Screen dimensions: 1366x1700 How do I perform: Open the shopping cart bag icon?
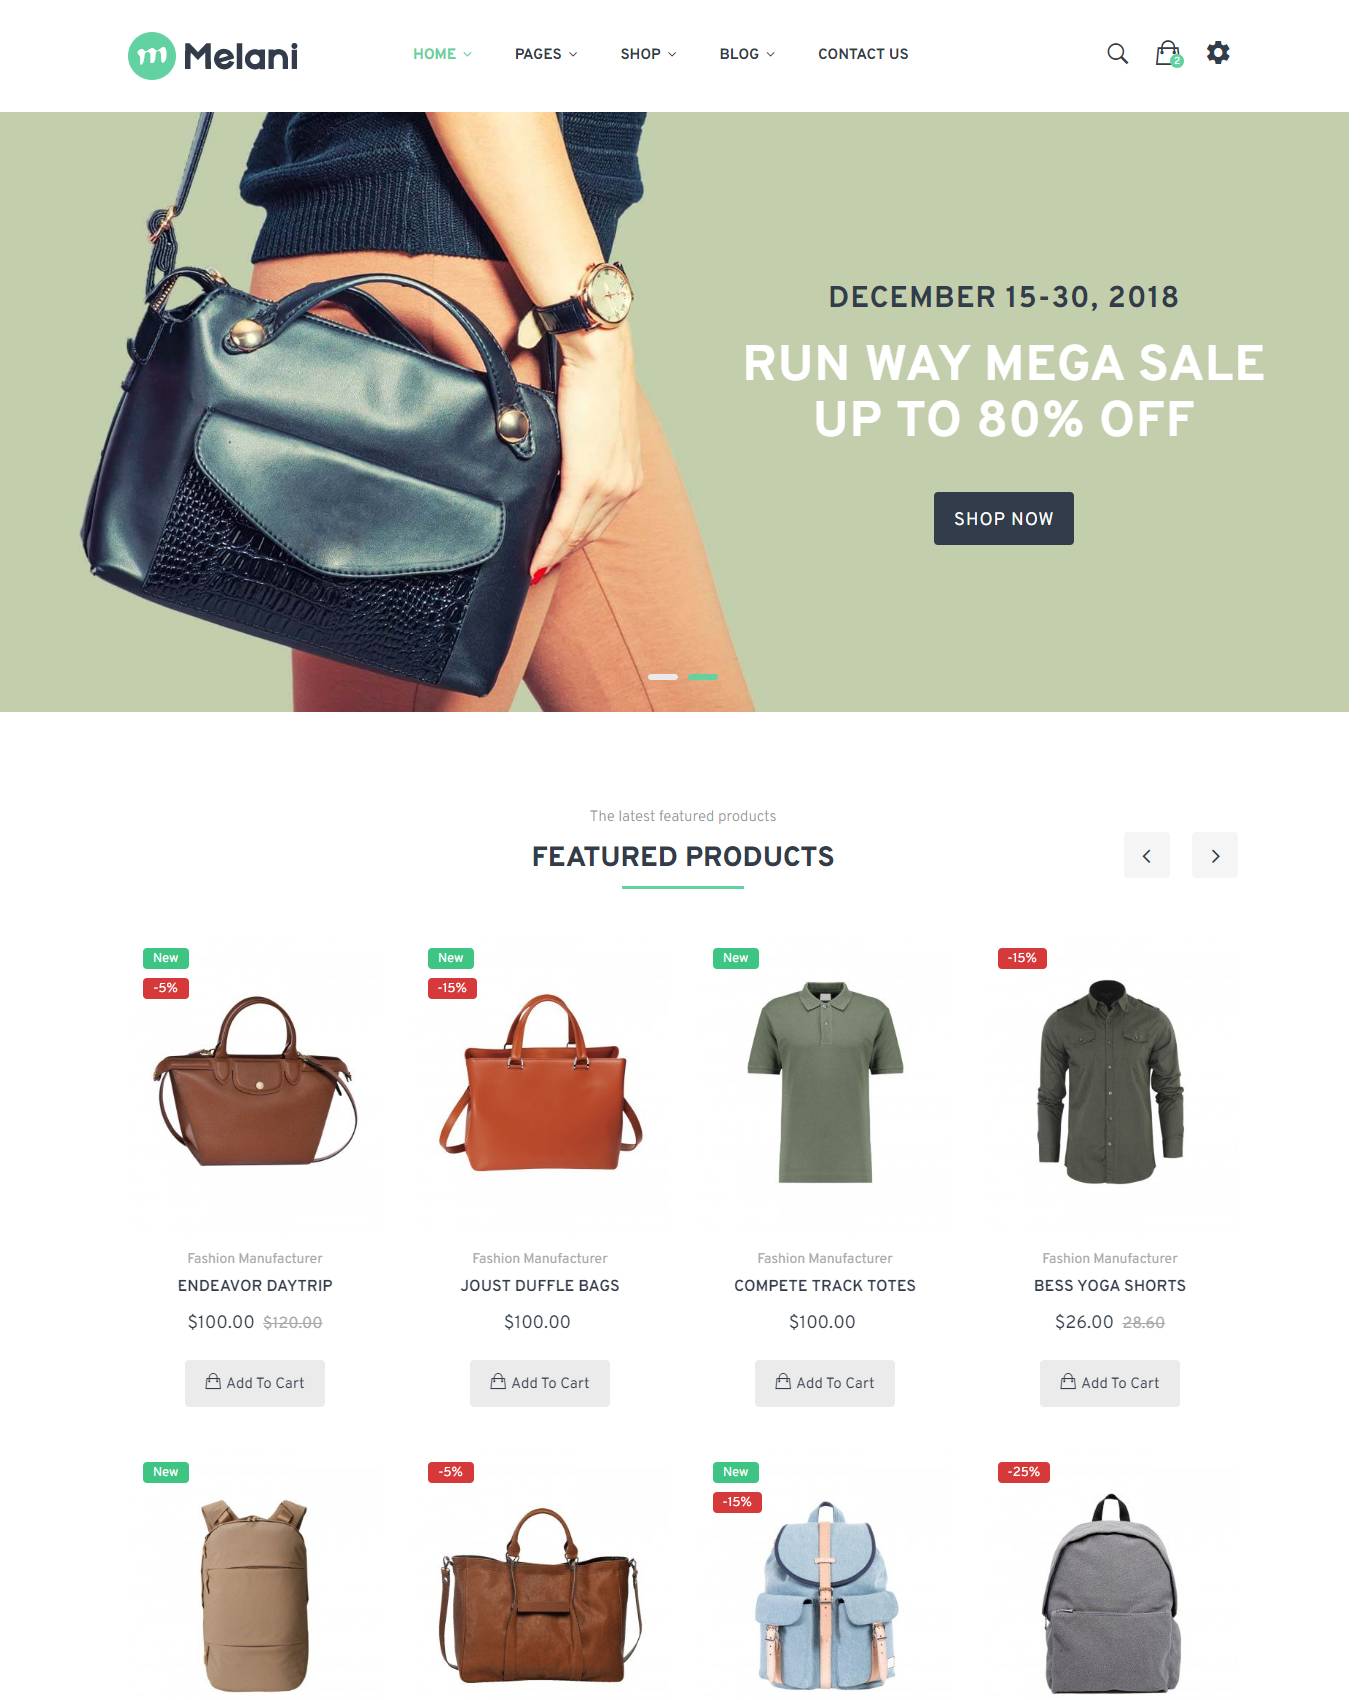point(1168,54)
